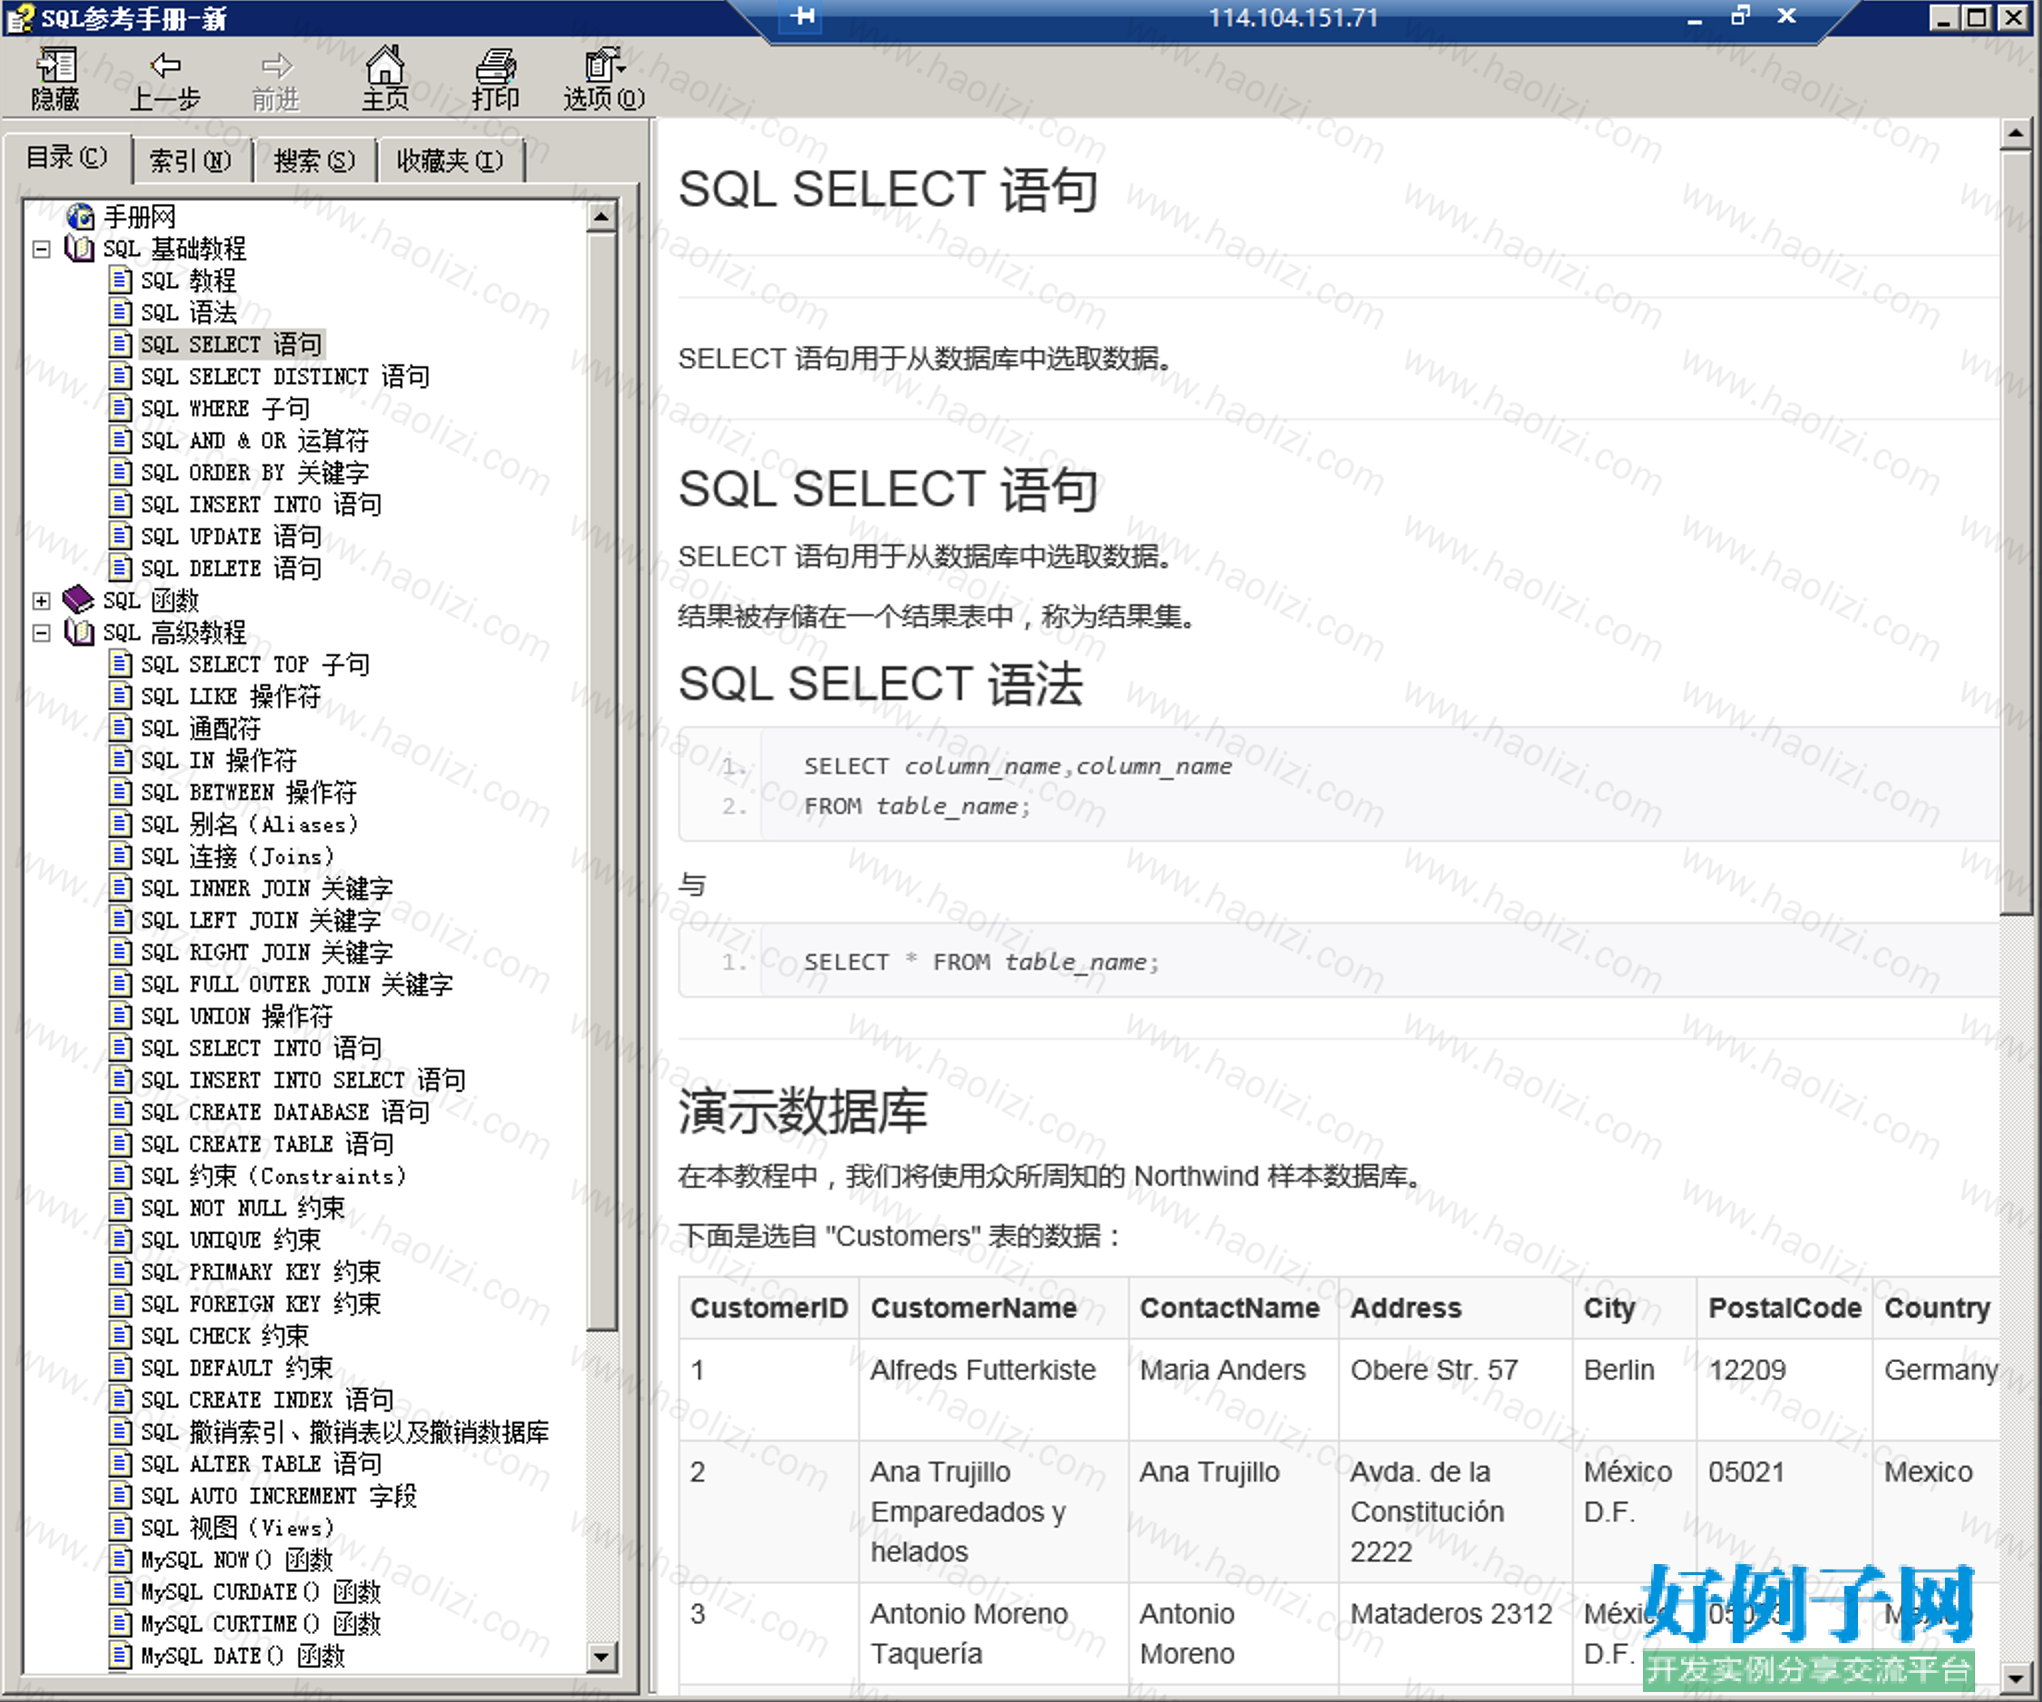Image resolution: width=2042 pixels, height=1702 pixels.
Task: Click the 隐藏 (Hide) toolbar icon
Action: (x=55, y=78)
